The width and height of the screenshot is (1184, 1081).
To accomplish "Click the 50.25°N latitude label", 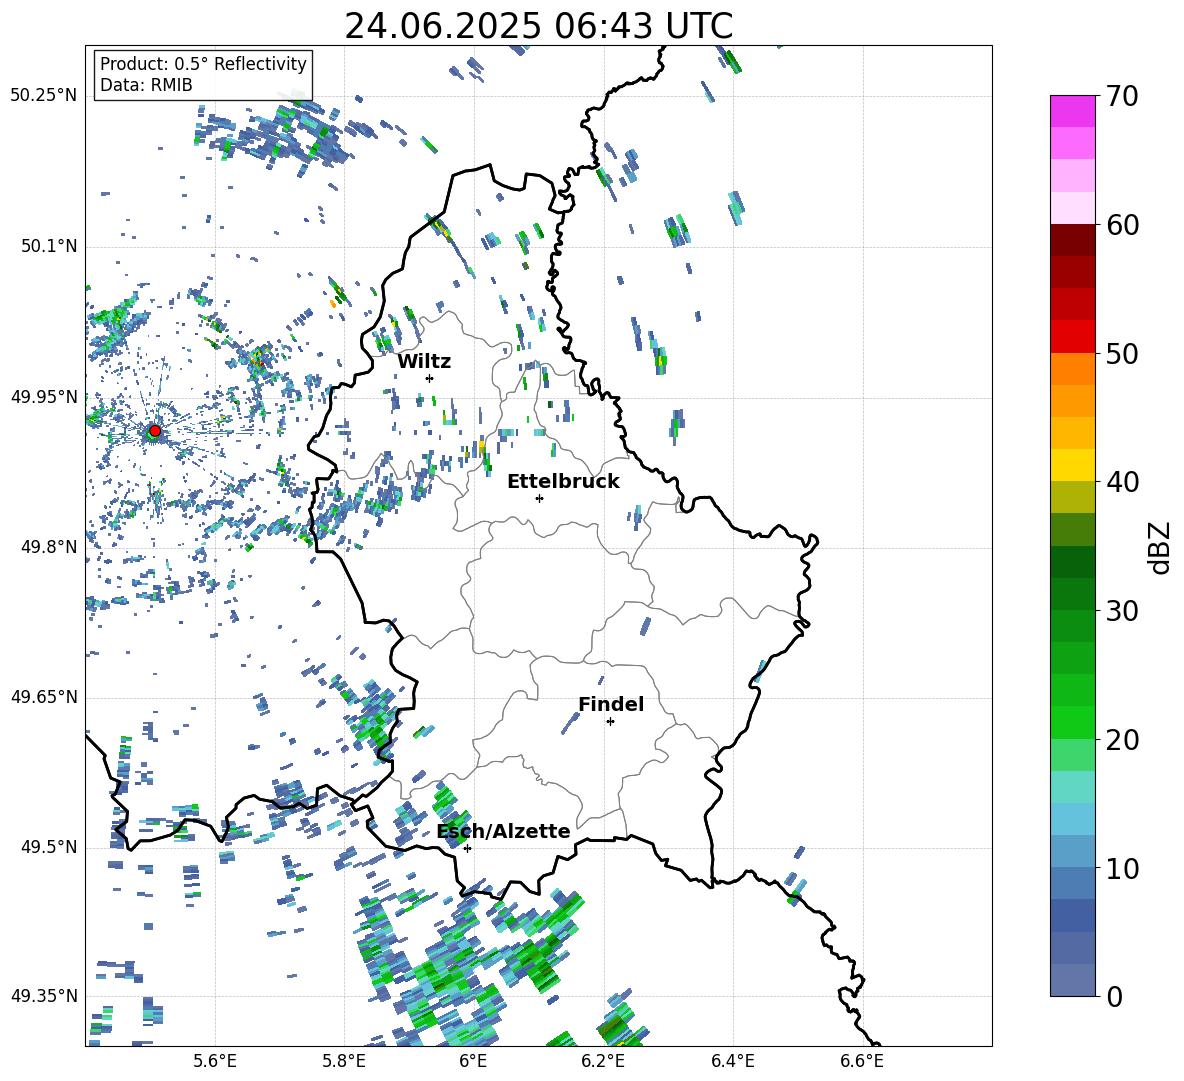I will pos(44,96).
